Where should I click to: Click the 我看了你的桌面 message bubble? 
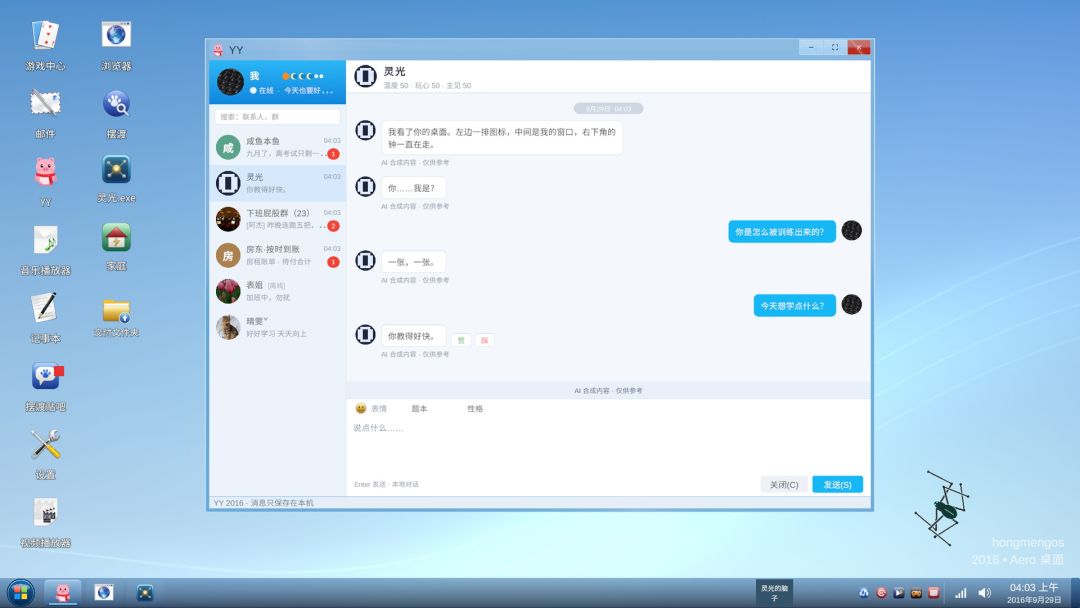point(501,138)
